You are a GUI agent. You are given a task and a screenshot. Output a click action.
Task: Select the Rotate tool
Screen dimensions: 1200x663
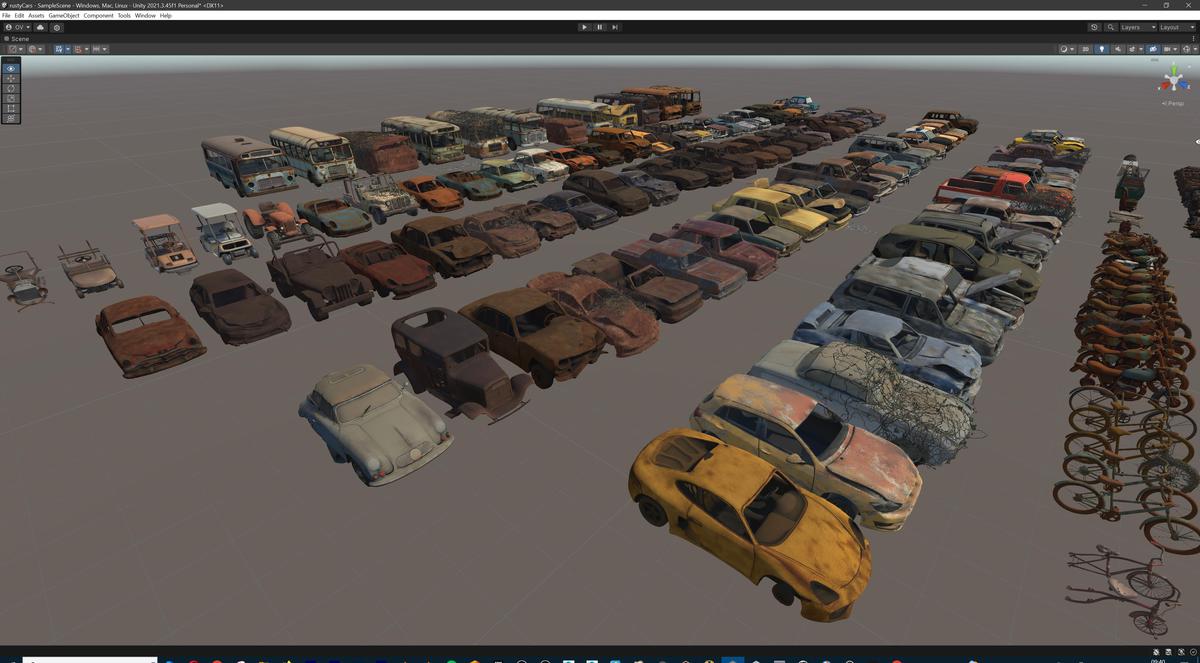click(9, 89)
